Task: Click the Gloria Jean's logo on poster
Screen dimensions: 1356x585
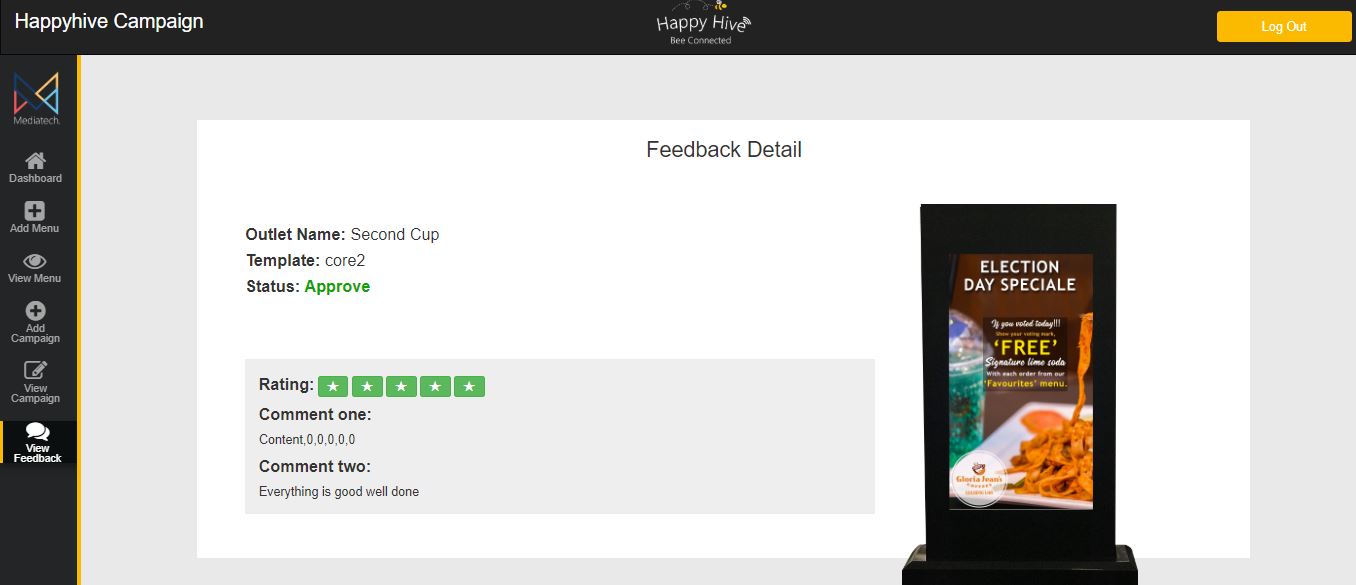Action: [x=979, y=479]
